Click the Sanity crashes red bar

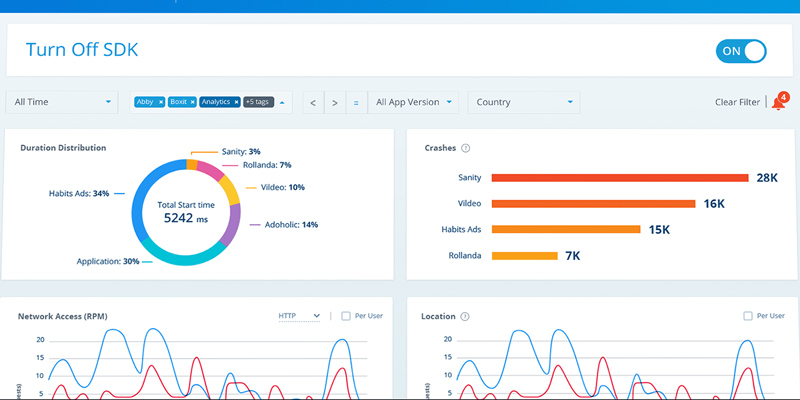tap(620, 178)
